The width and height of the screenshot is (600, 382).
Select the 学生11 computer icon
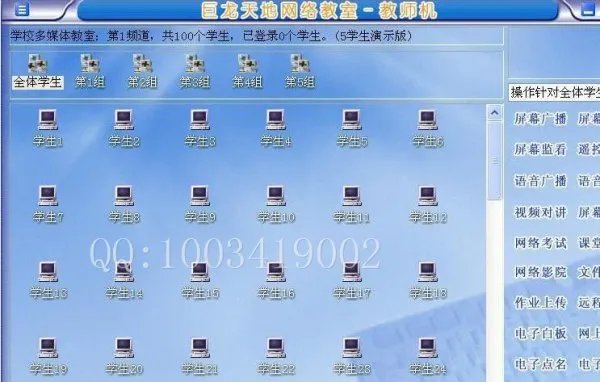click(x=352, y=196)
